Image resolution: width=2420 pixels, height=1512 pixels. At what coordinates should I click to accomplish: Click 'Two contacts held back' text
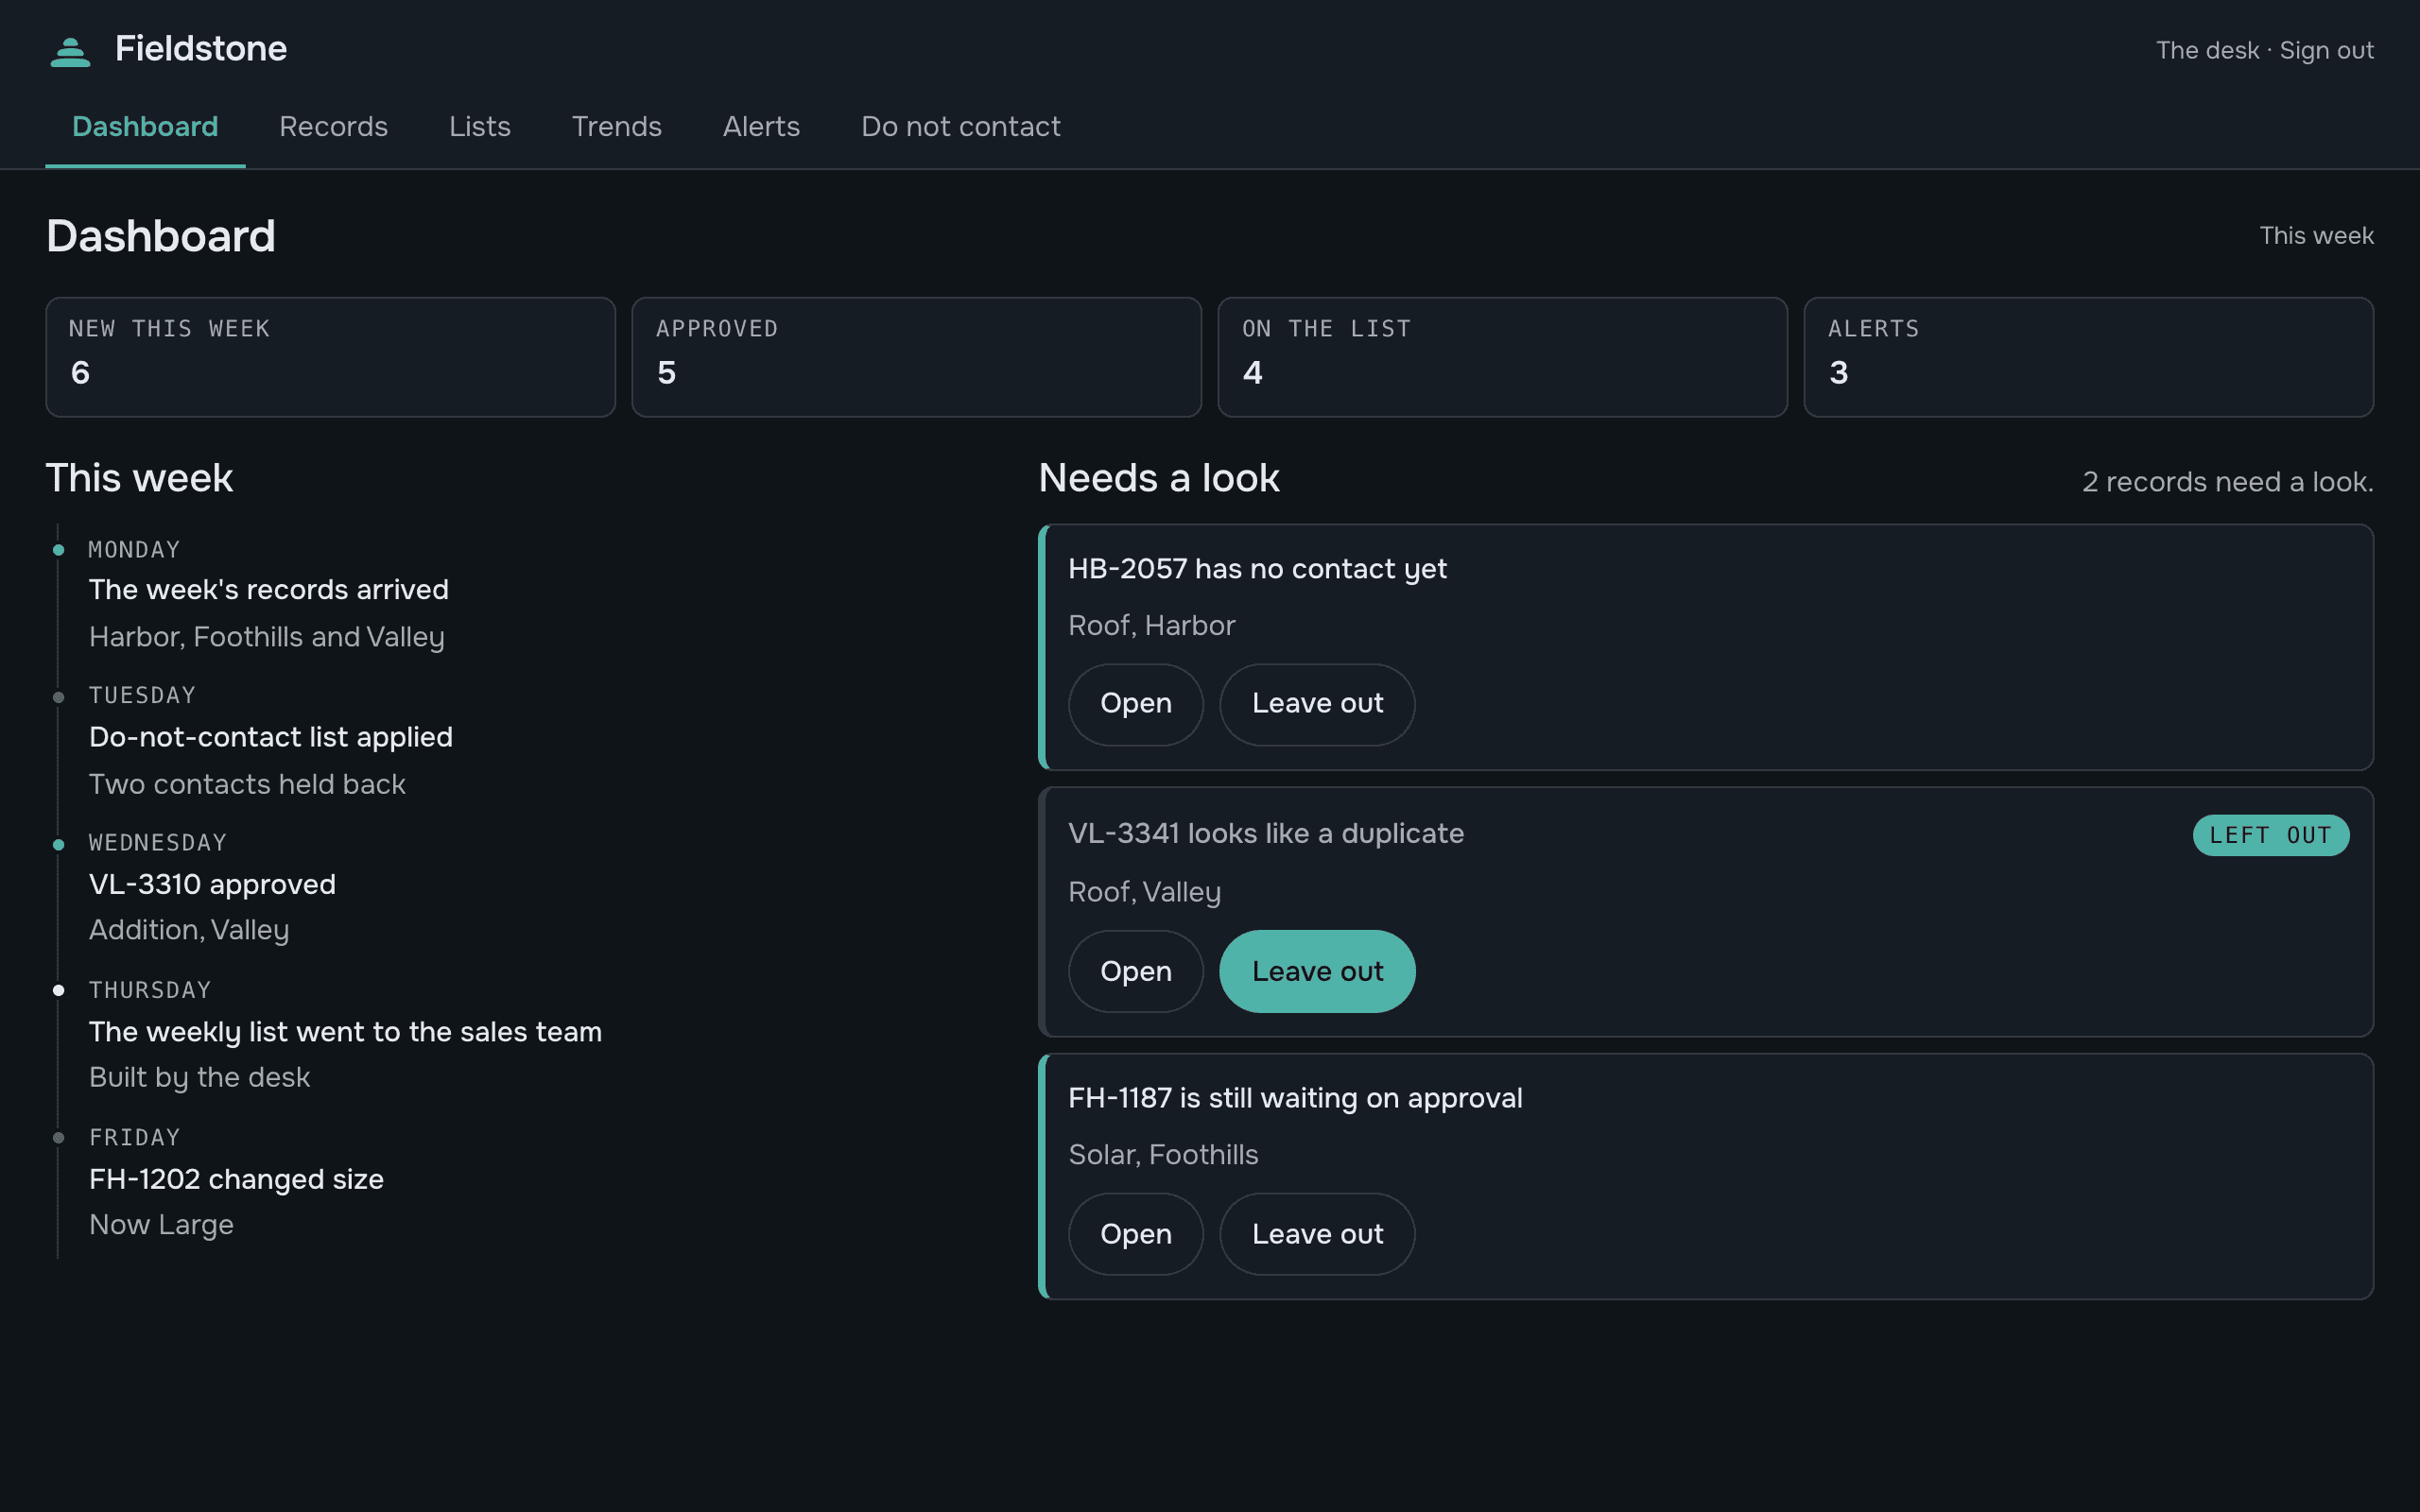tap(247, 785)
